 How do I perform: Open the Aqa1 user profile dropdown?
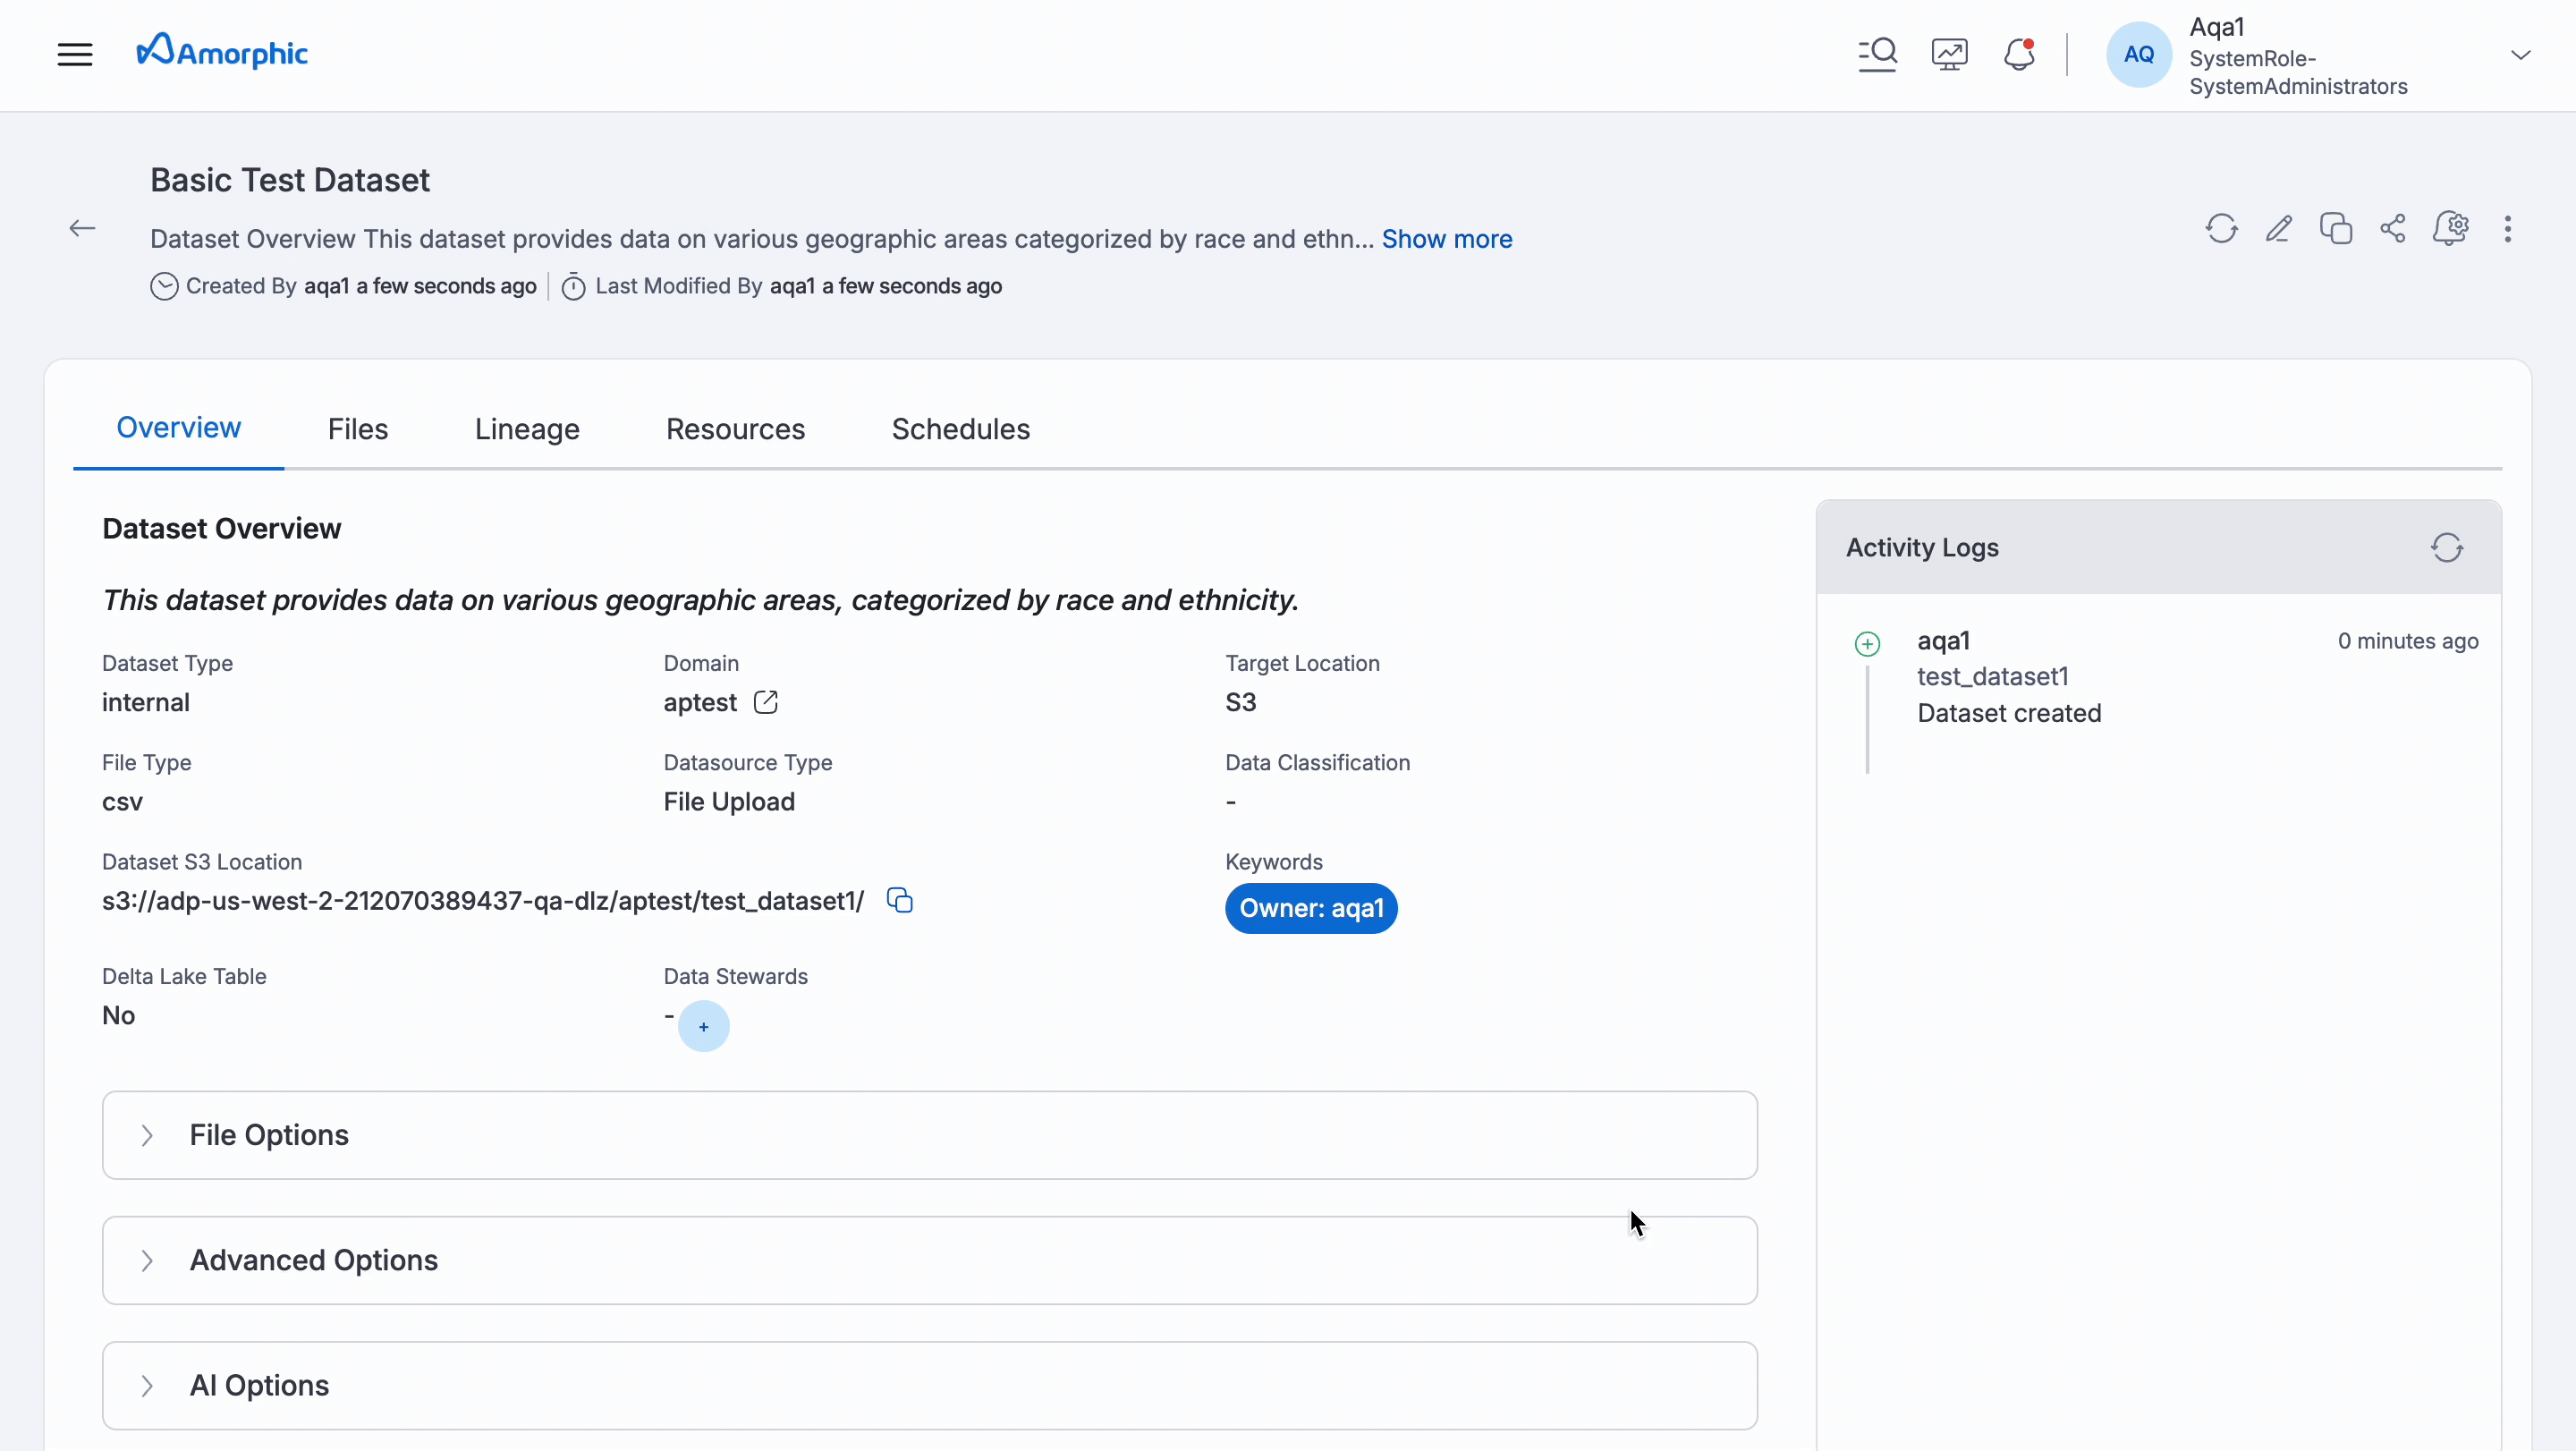(2520, 55)
